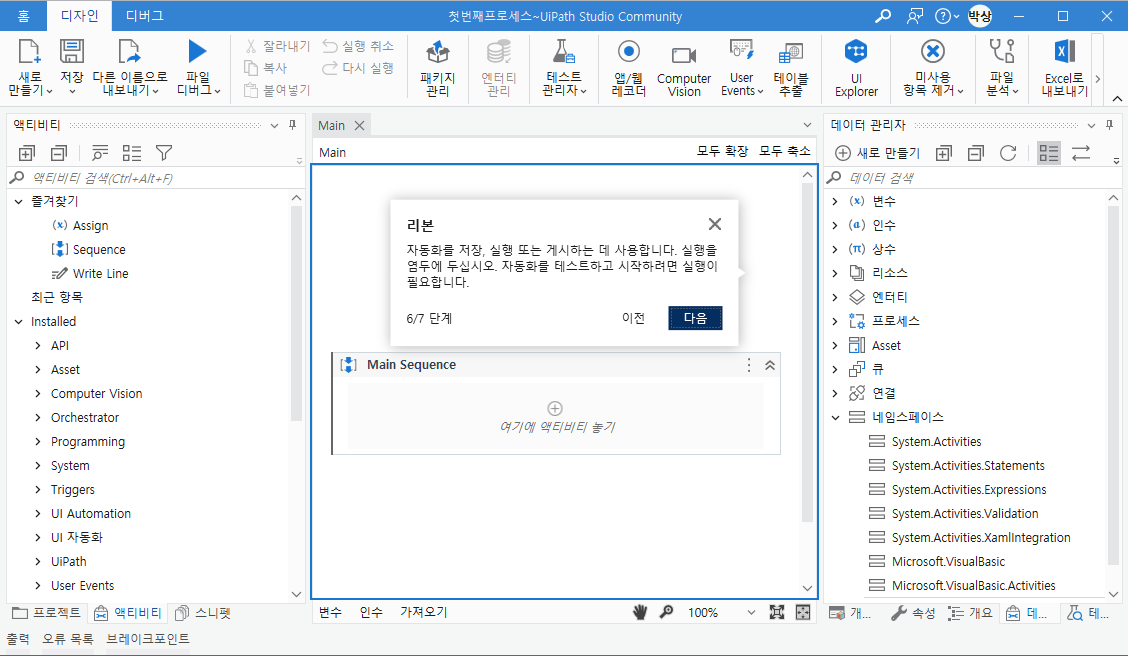1128x656 pixels.
Task: Click the 저장 (Save) ribbon icon
Action: click(71, 52)
